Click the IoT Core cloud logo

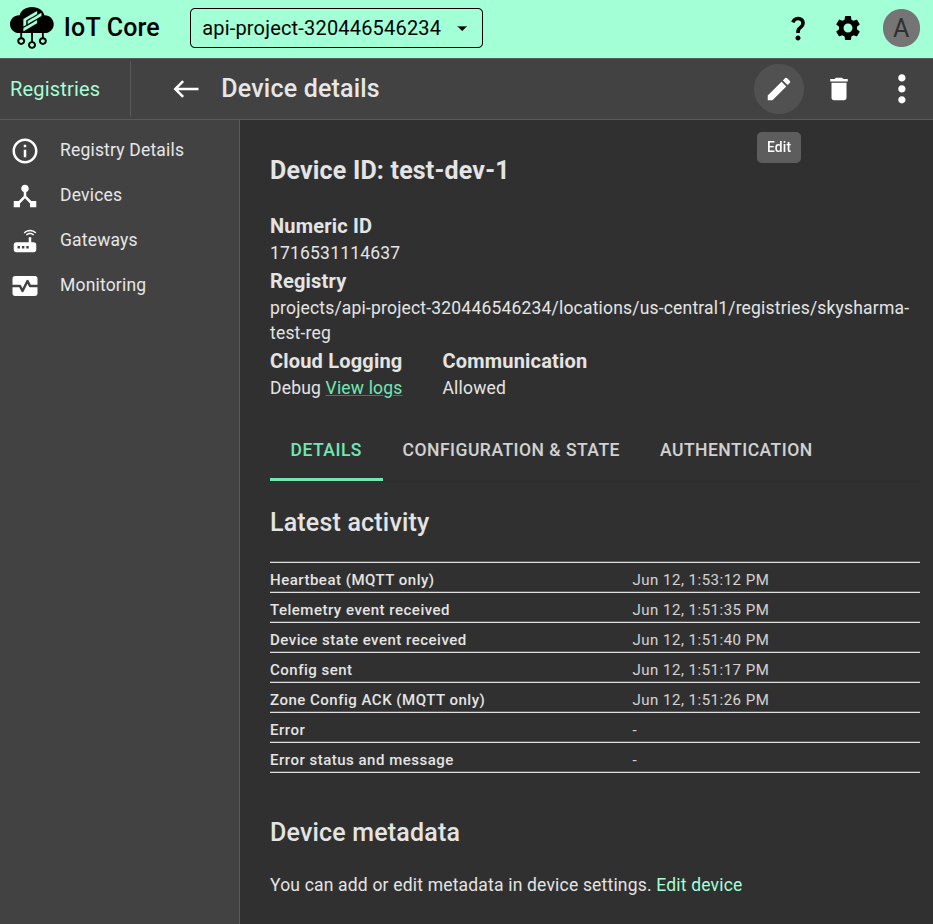pos(31,28)
